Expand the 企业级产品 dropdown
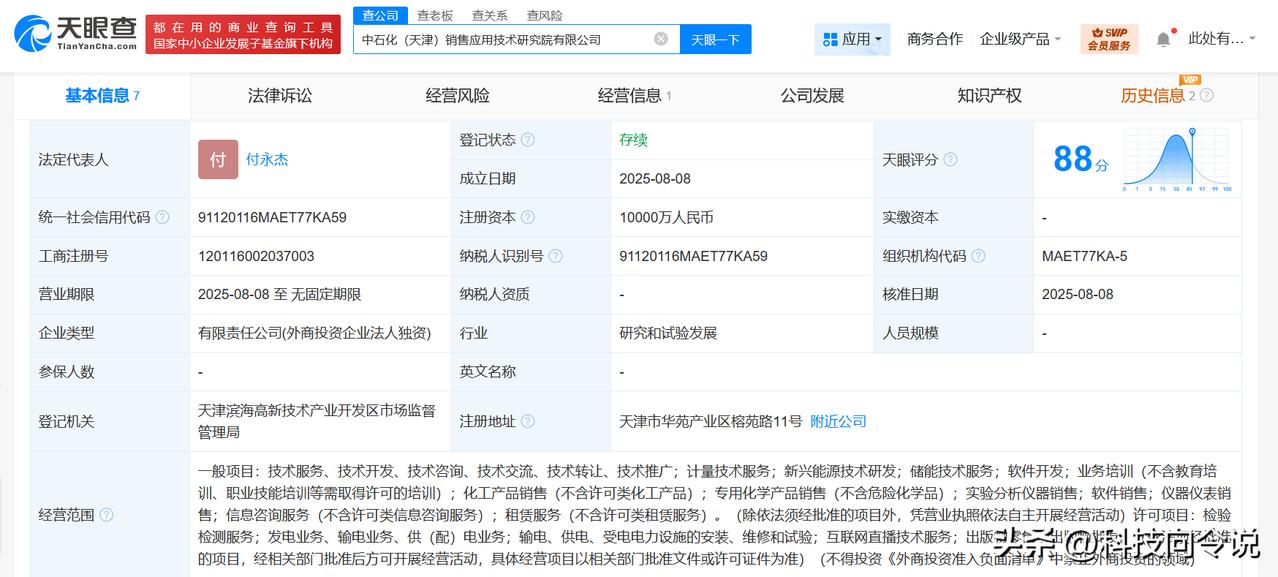This screenshot has height=577, width=1278. point(1021,39)
